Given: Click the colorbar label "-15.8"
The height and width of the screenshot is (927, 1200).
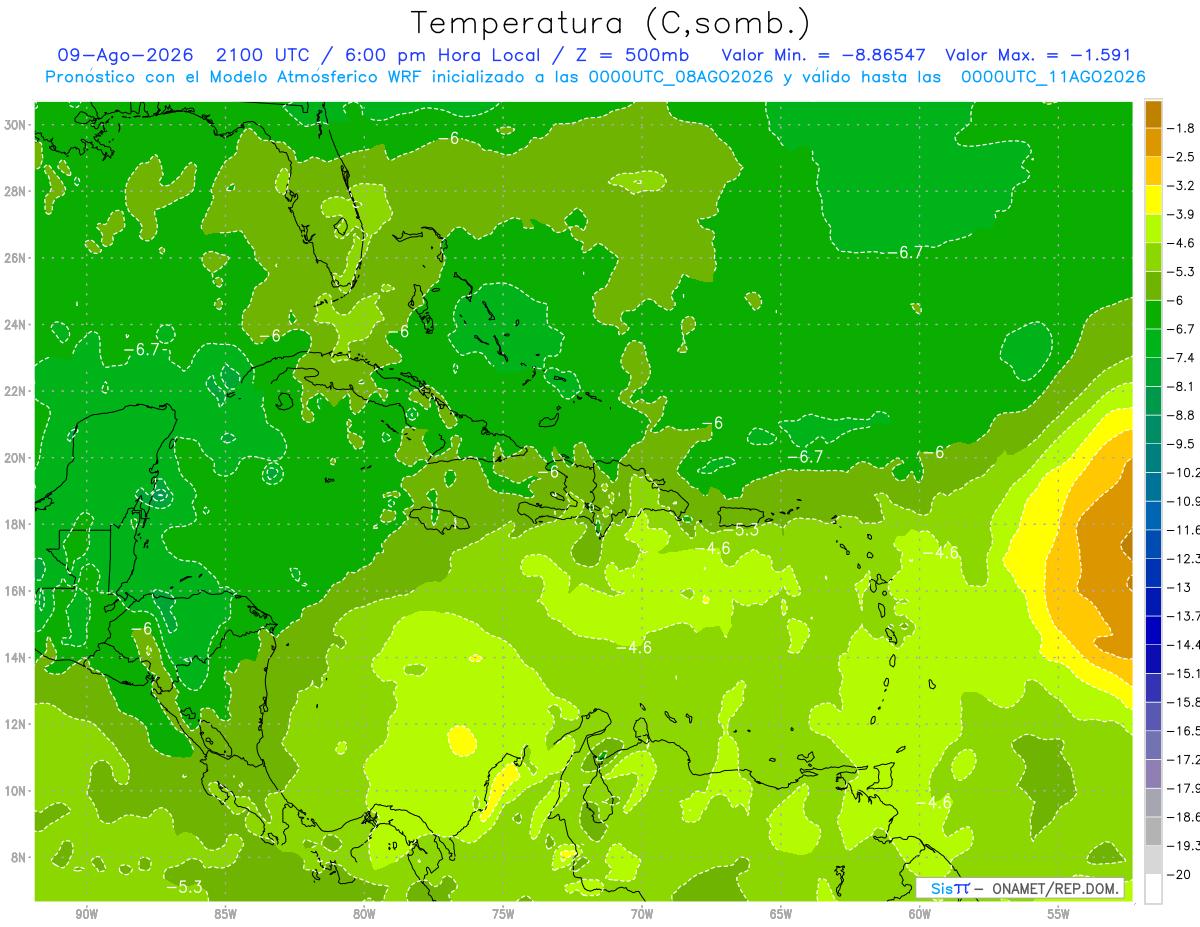Looking at the screenshot, I should pos(1184,702).
